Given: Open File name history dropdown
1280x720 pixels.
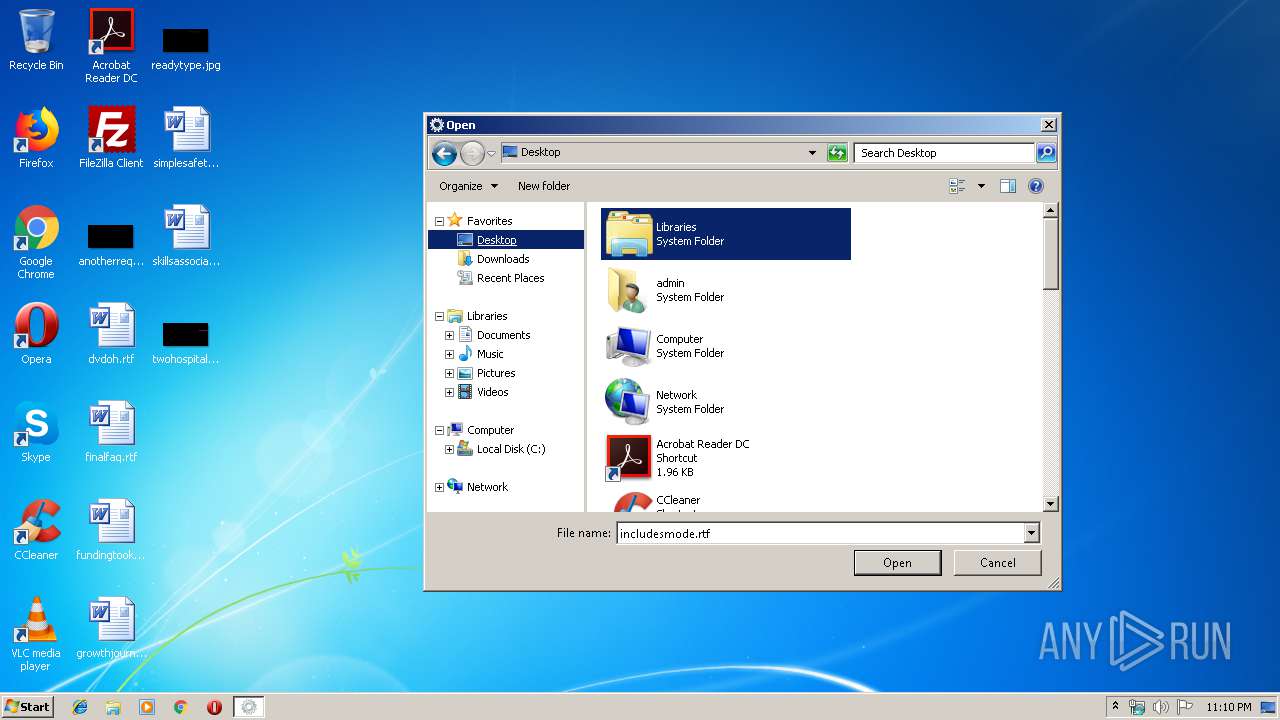Looking at the screenshot, I should click(x=1031, y=533).
